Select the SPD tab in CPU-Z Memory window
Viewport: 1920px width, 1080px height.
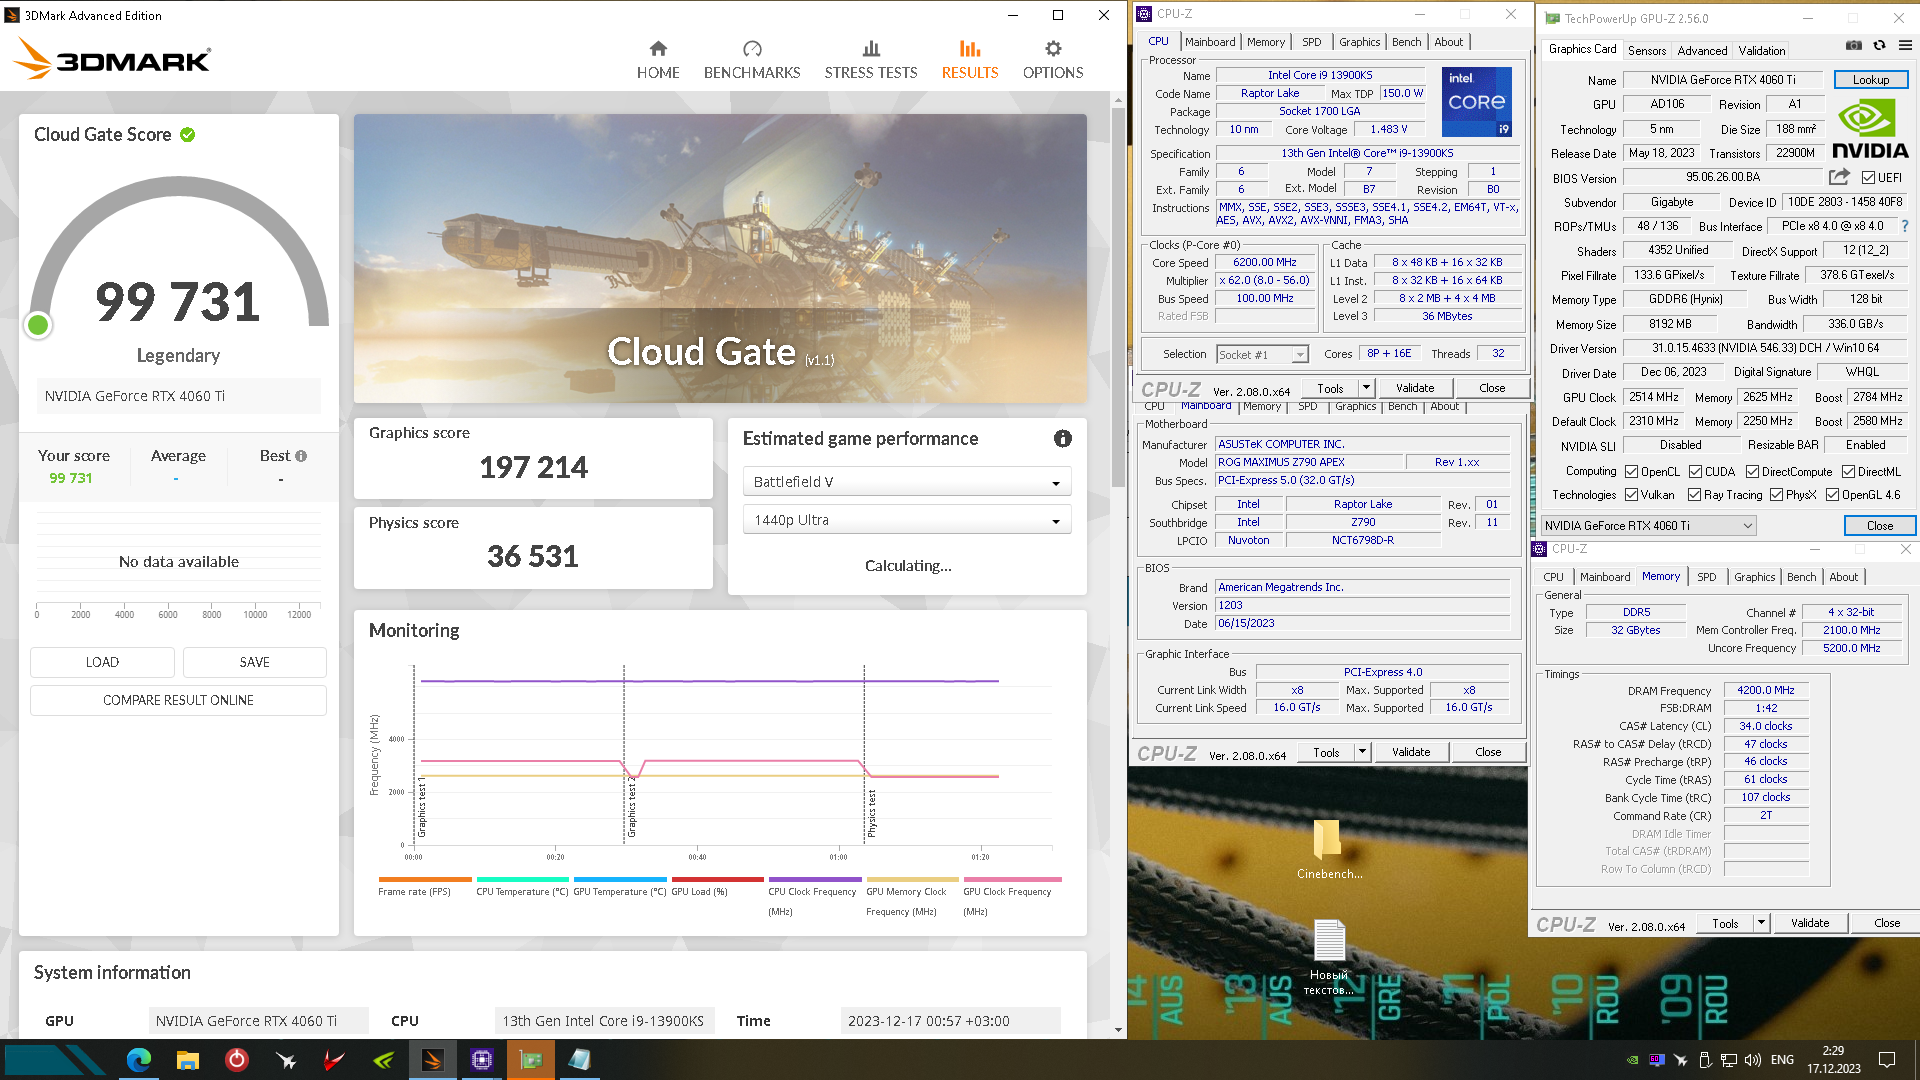pos(1707,577)
